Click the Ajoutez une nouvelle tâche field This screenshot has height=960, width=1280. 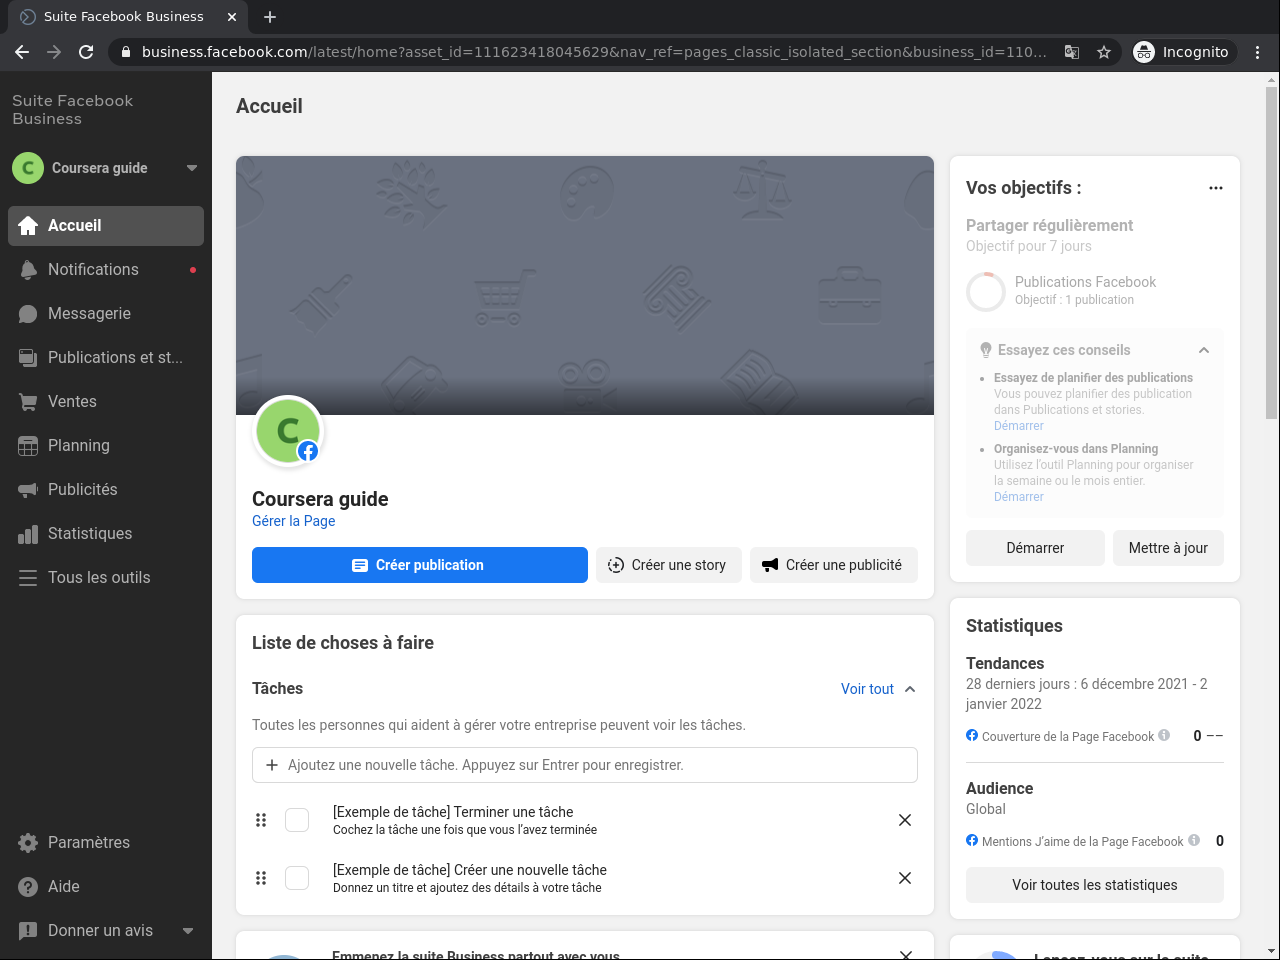[x=585, y=765]
